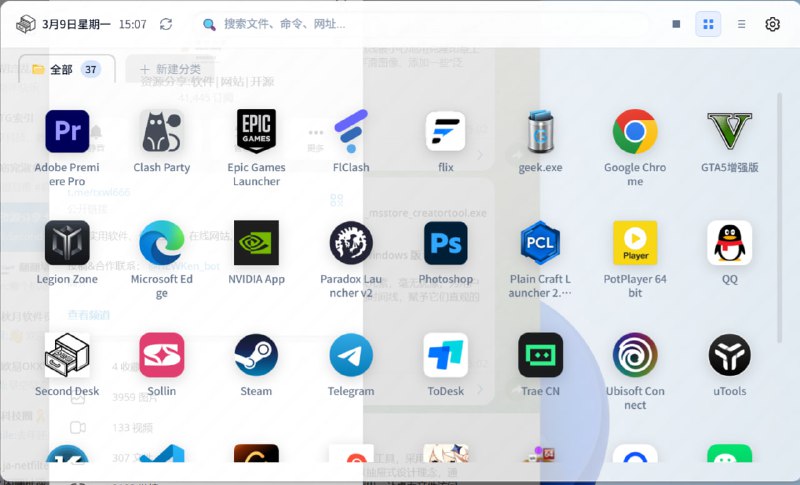
Task: Launch Trae CN icon
Action: pyautogui.click(x=540, y=355)
